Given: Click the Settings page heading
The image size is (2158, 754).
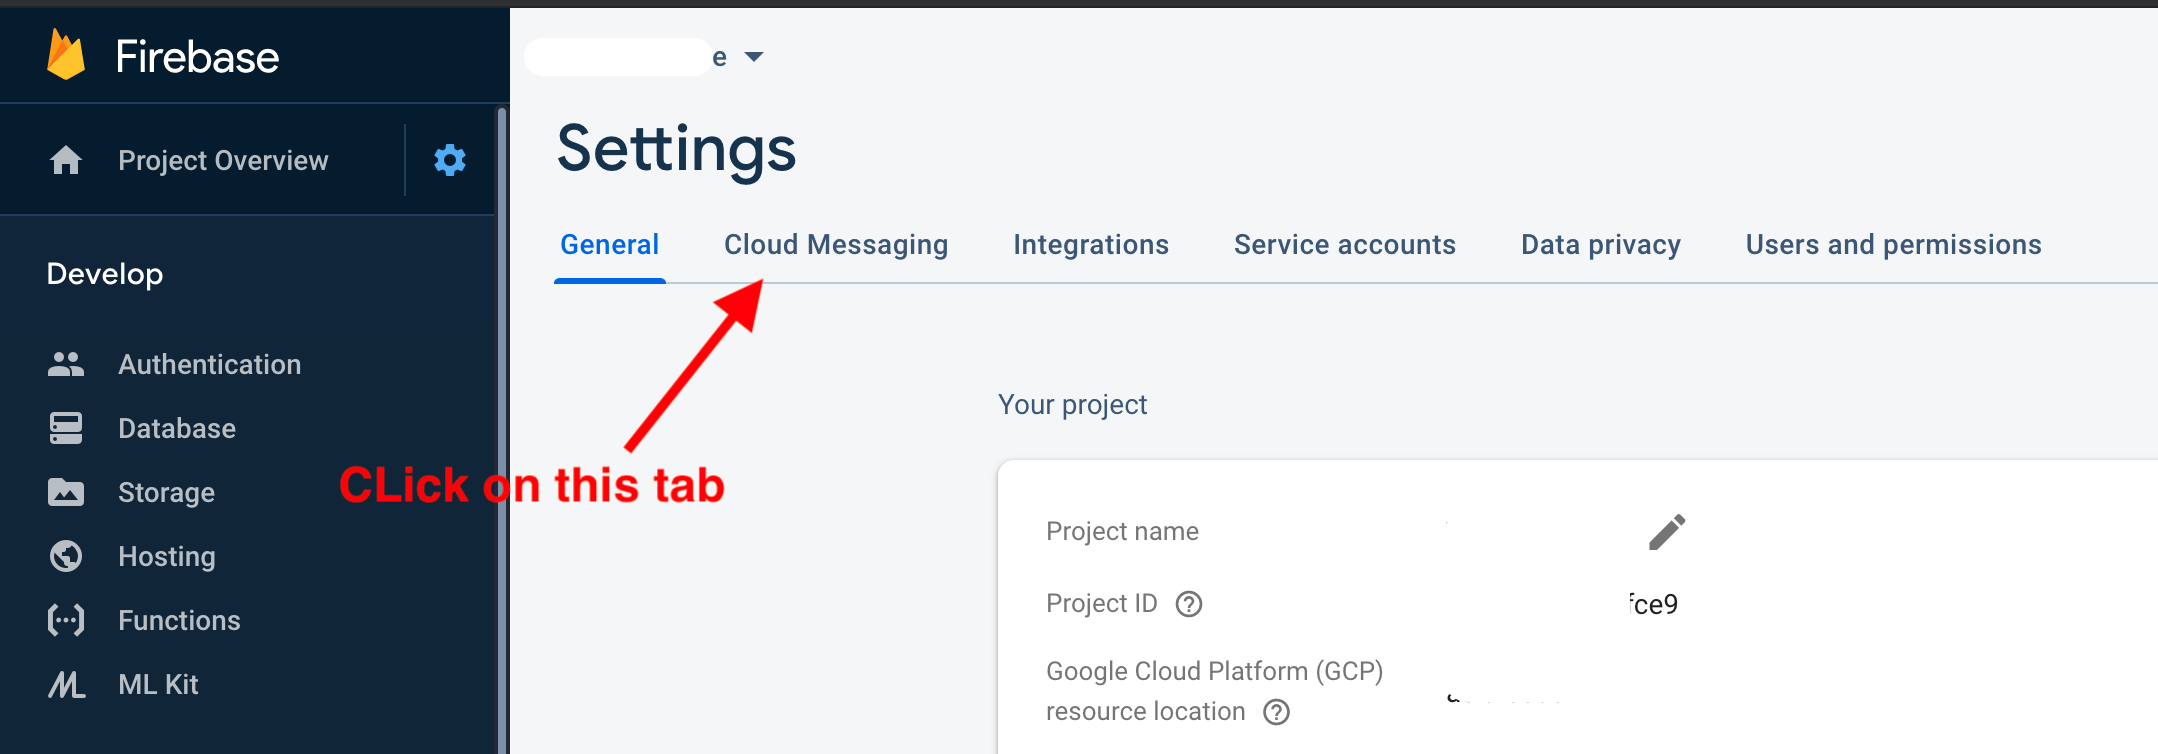Looking at the screenshot, I should (x=677, y=148).
